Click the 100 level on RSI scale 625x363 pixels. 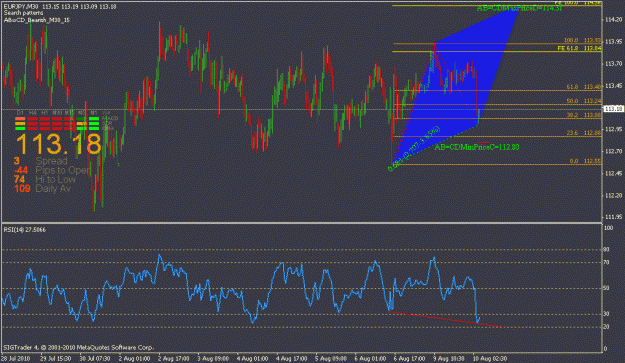pyautogui.click(x=608, y=228)
